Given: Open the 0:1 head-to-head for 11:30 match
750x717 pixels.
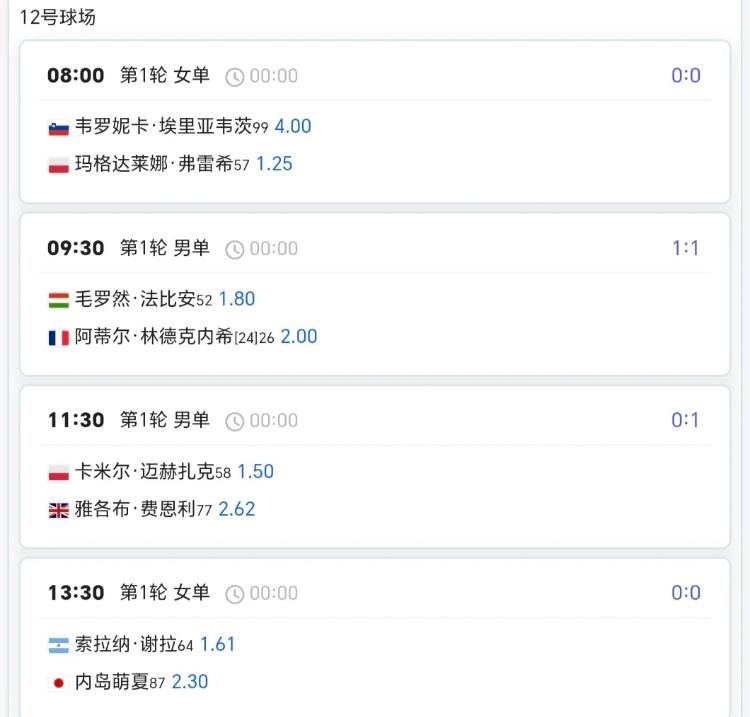Looking at the screenshot, I should coord(685,420).
